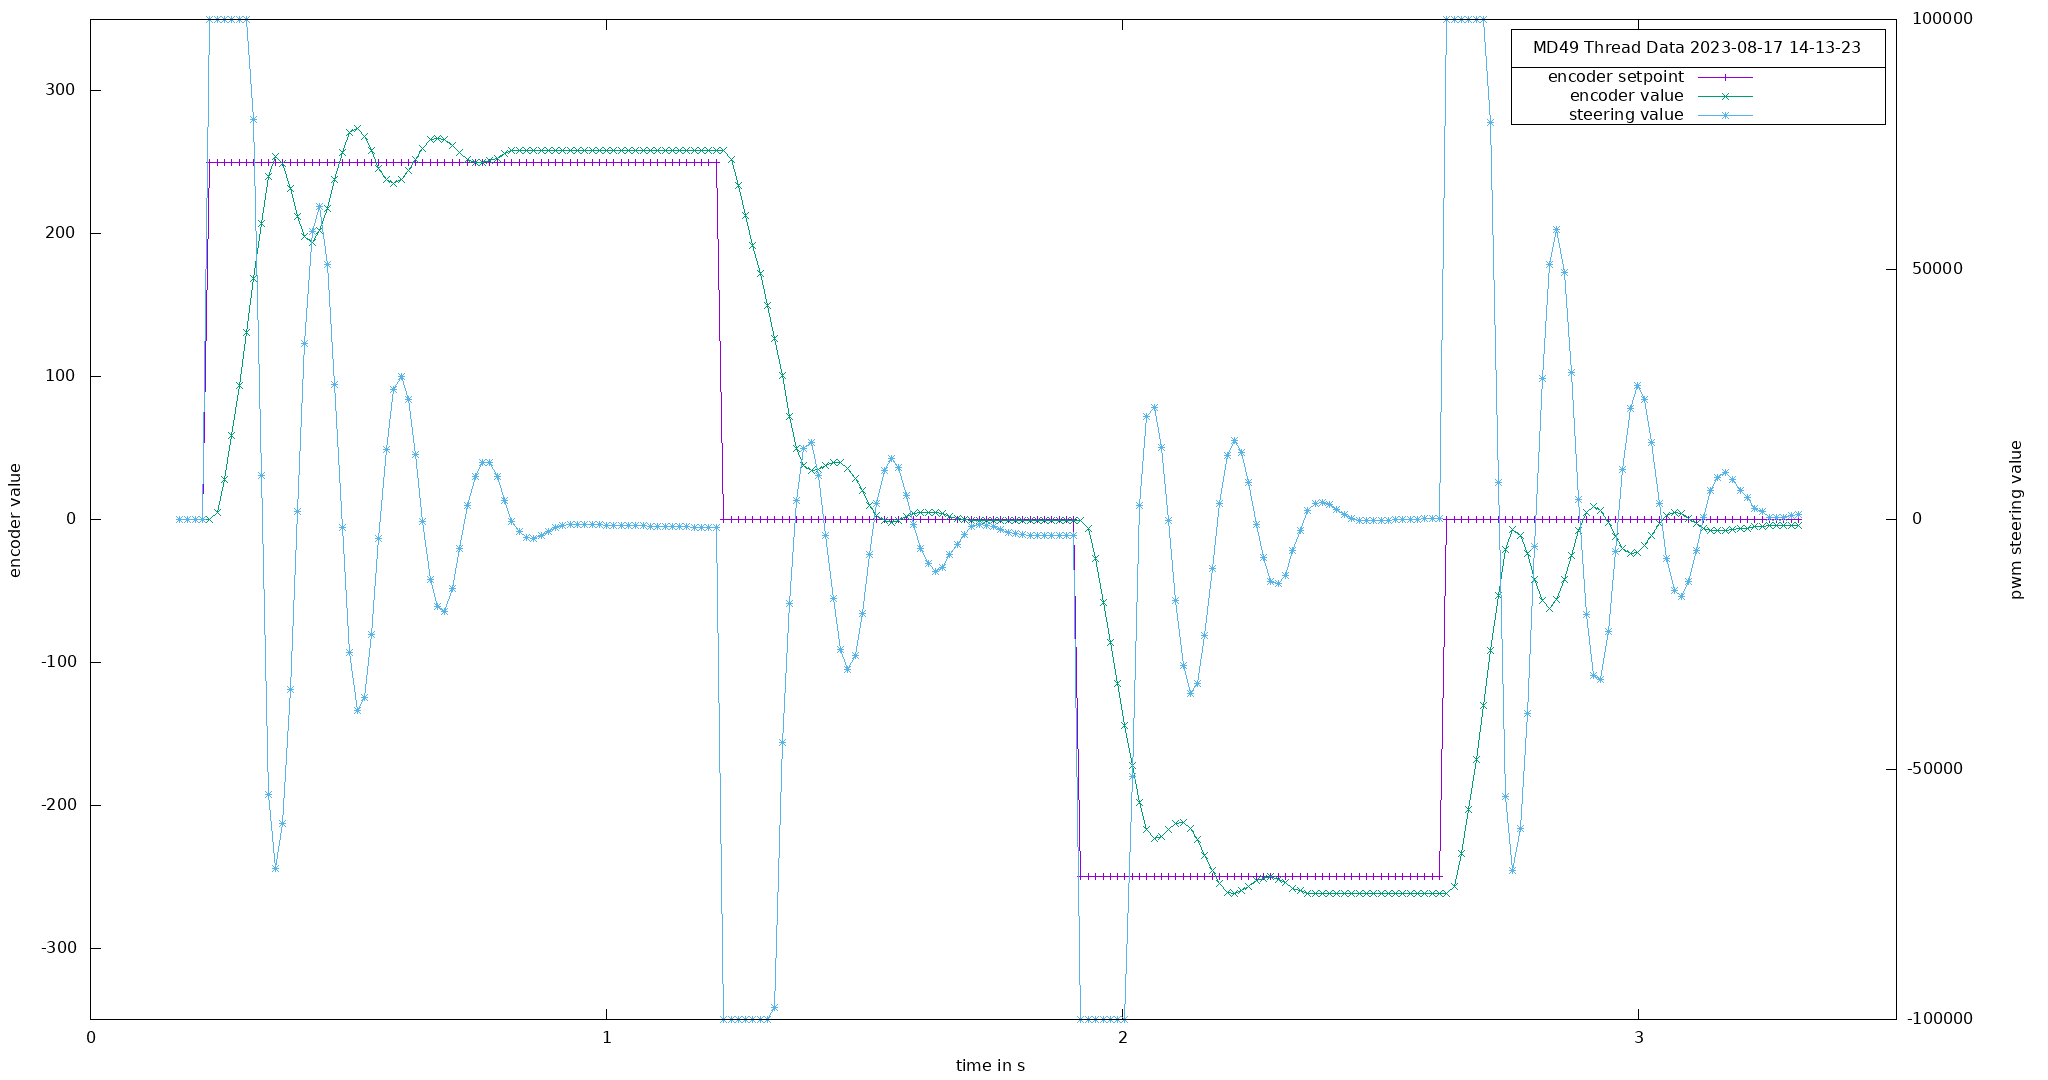Click the green encoder value legend line sample

(1725, 96)
